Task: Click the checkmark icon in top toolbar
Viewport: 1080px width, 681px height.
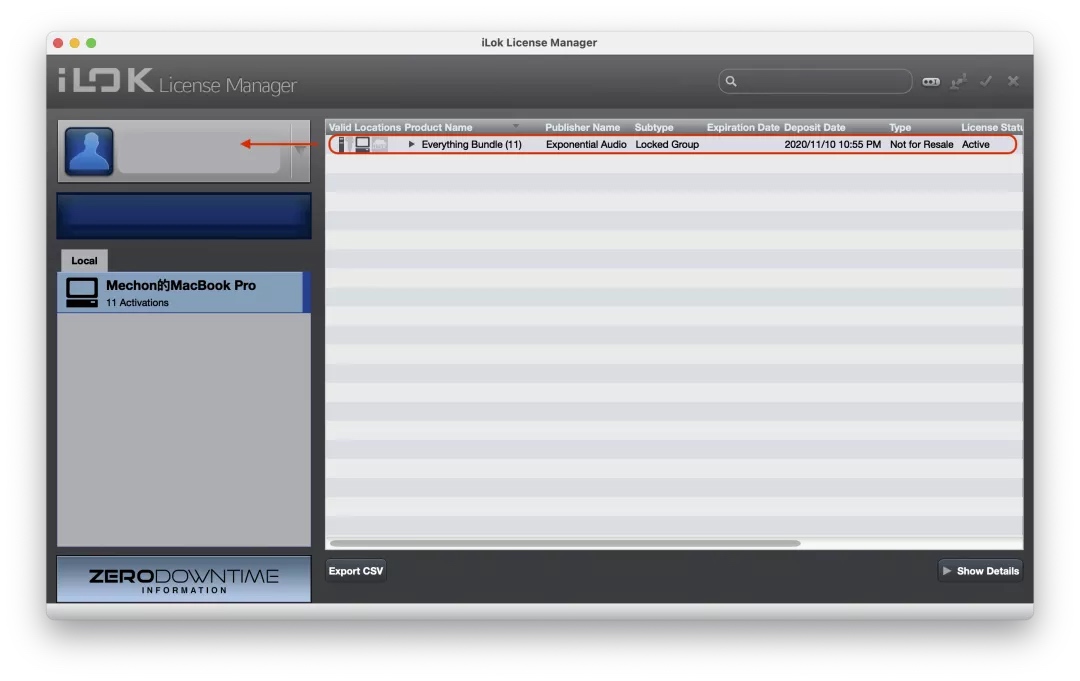Action: point(986,81)
